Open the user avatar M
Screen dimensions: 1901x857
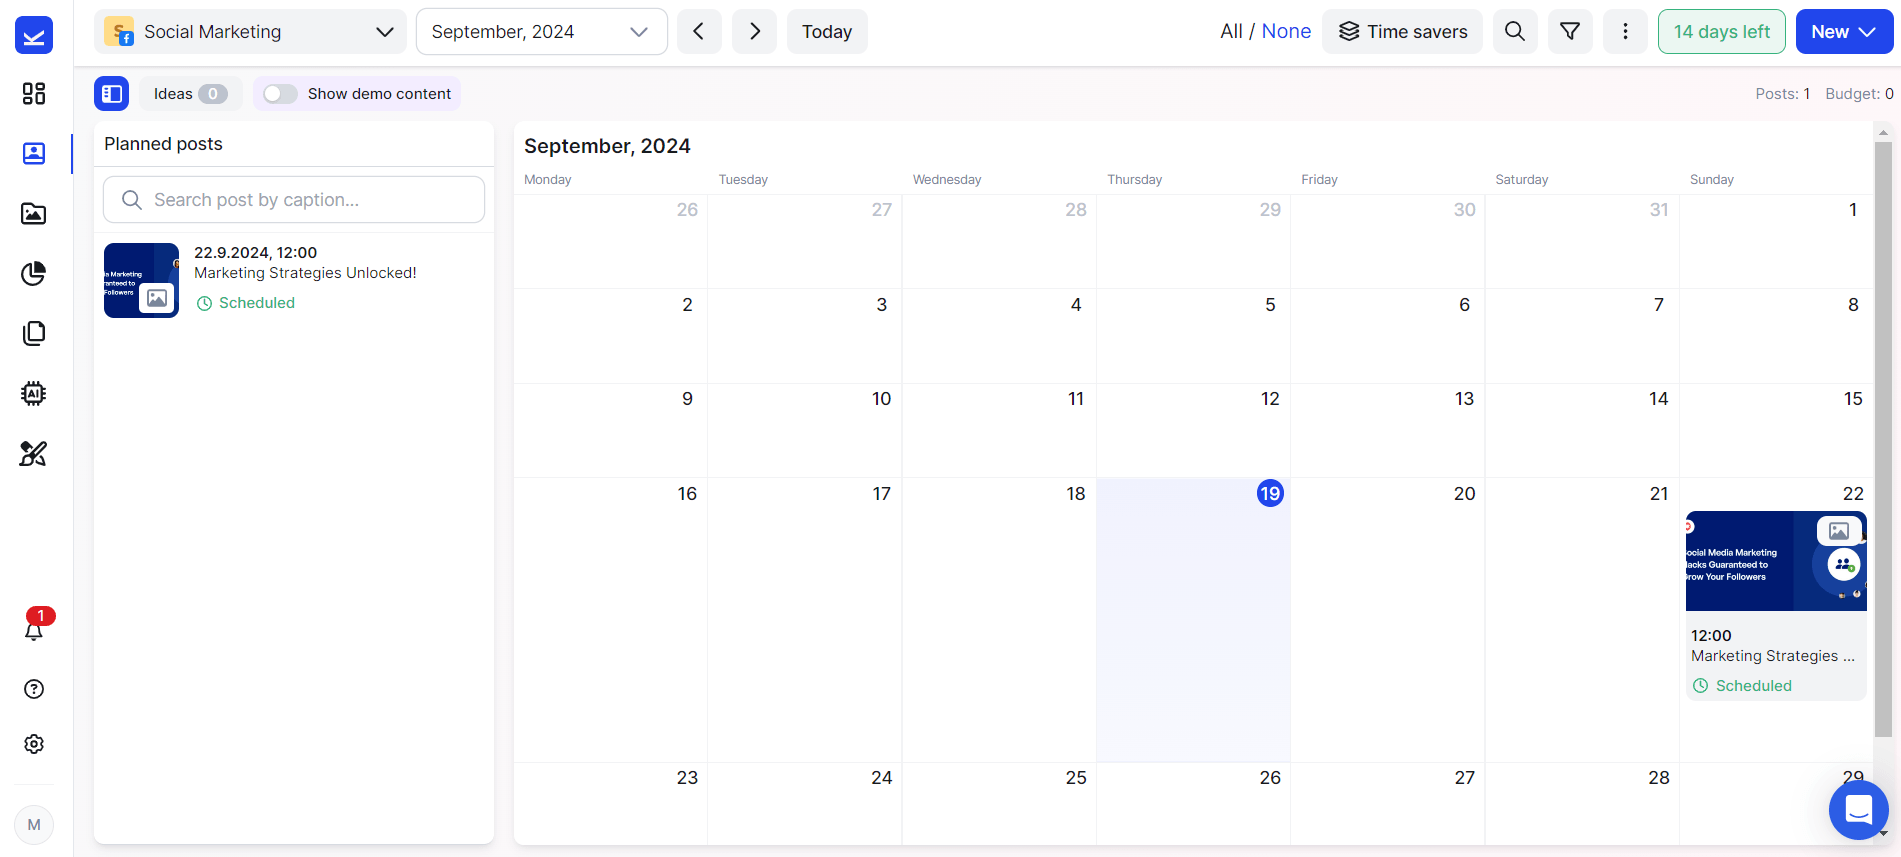pyautogui.click(x=34, y=825)
